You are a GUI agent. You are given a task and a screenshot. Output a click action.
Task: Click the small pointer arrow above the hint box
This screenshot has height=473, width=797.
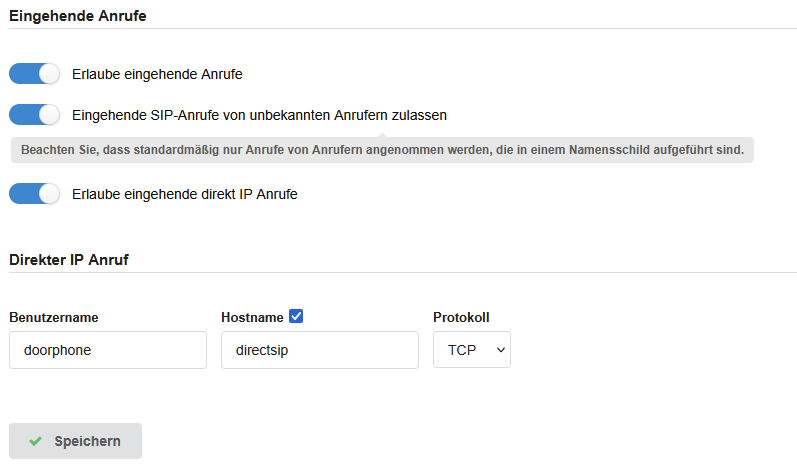(383, 135)
